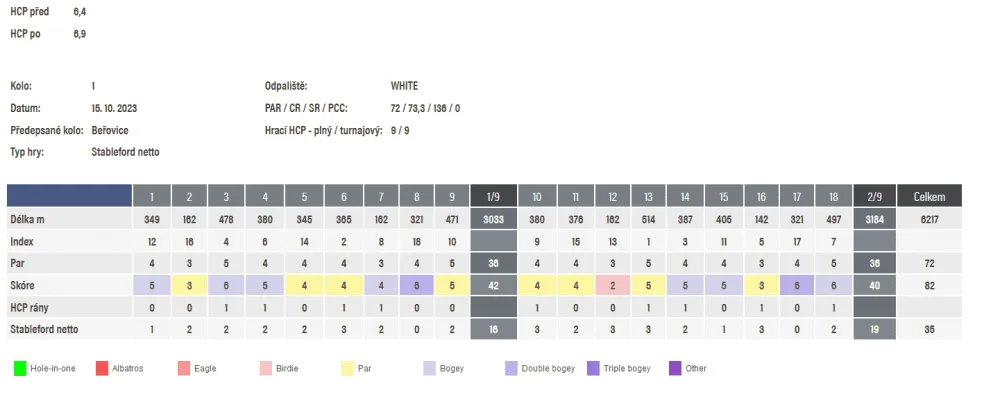Select the Celkem column header
Viewport: 1000px width, 402px height.
coord(929,197)
